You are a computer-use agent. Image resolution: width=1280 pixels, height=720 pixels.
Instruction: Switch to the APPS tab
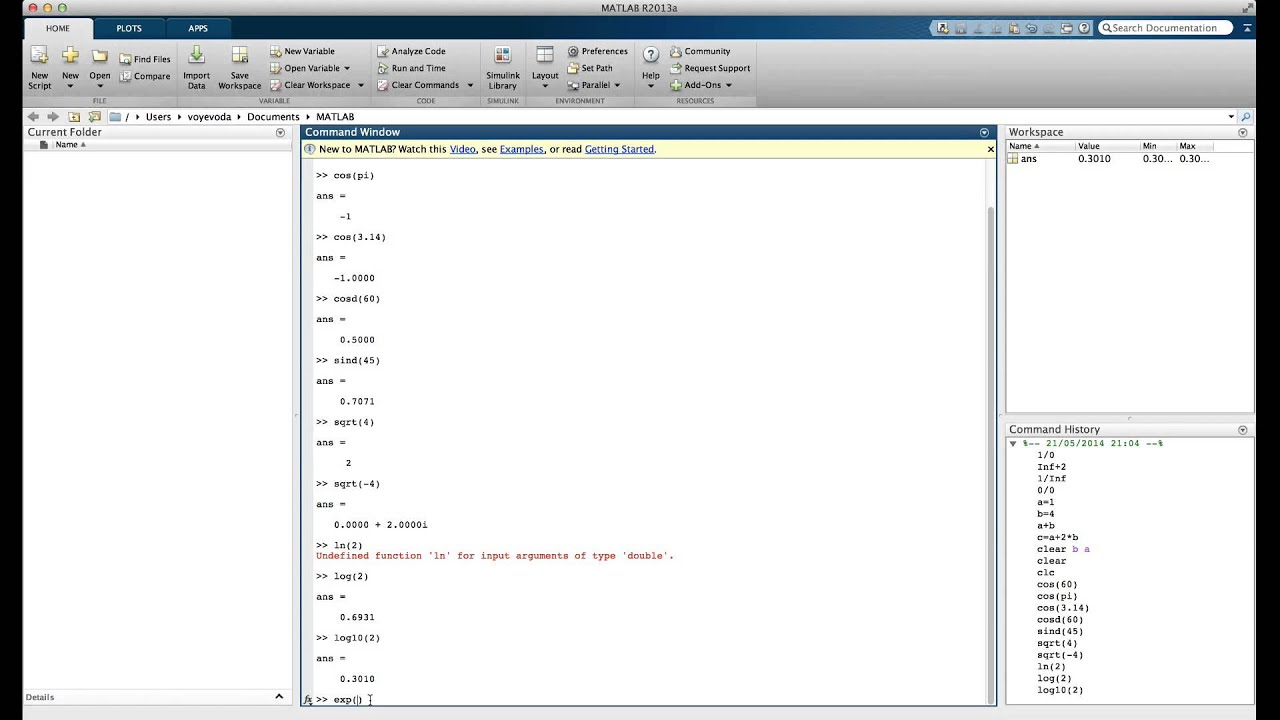tap(198, 28)
